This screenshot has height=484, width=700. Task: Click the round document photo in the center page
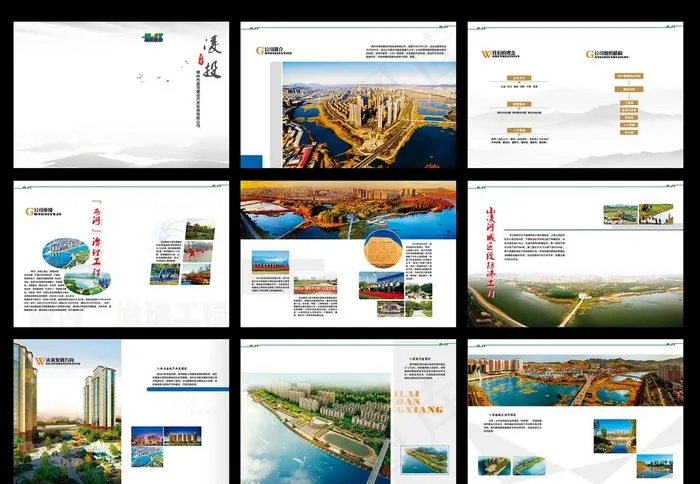(382, 249)
